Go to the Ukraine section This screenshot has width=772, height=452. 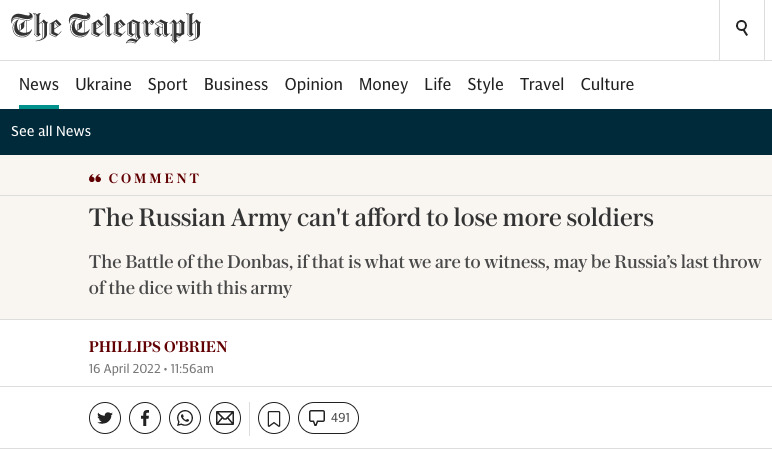point(103,84)
